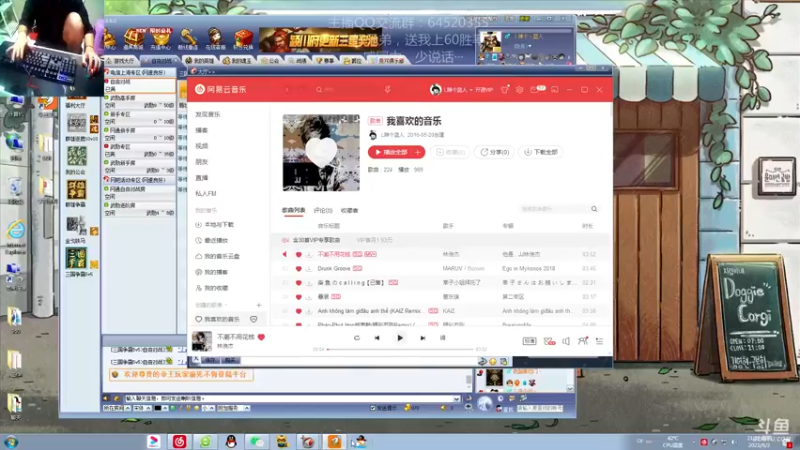Open the playlist queue icon in player bar

tap(599, 341)
